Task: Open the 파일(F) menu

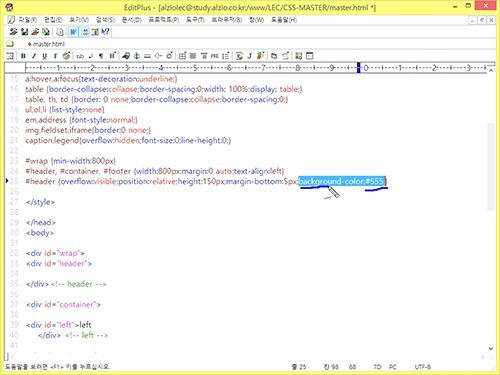Action: click(27, 20)
